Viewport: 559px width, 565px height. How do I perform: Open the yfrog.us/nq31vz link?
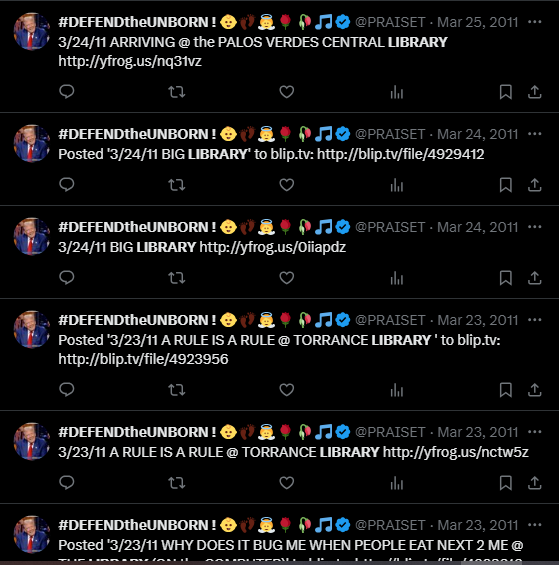pos(130,61)
